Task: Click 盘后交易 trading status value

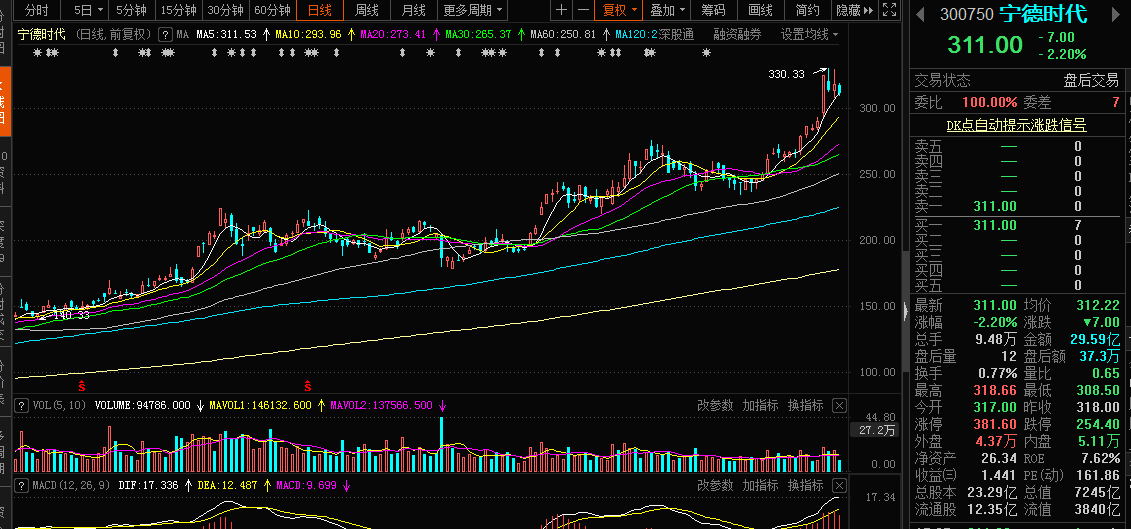Action: (1091, 80)
